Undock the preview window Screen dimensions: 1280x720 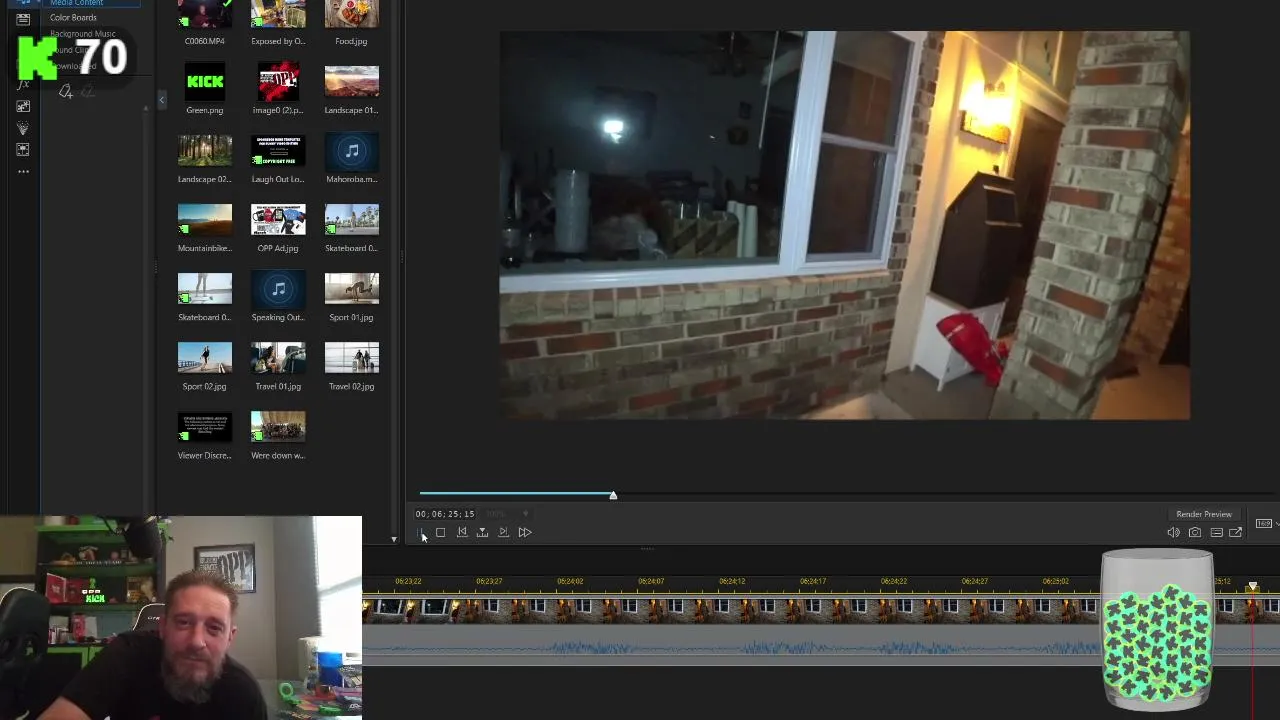coord(1236,532)
